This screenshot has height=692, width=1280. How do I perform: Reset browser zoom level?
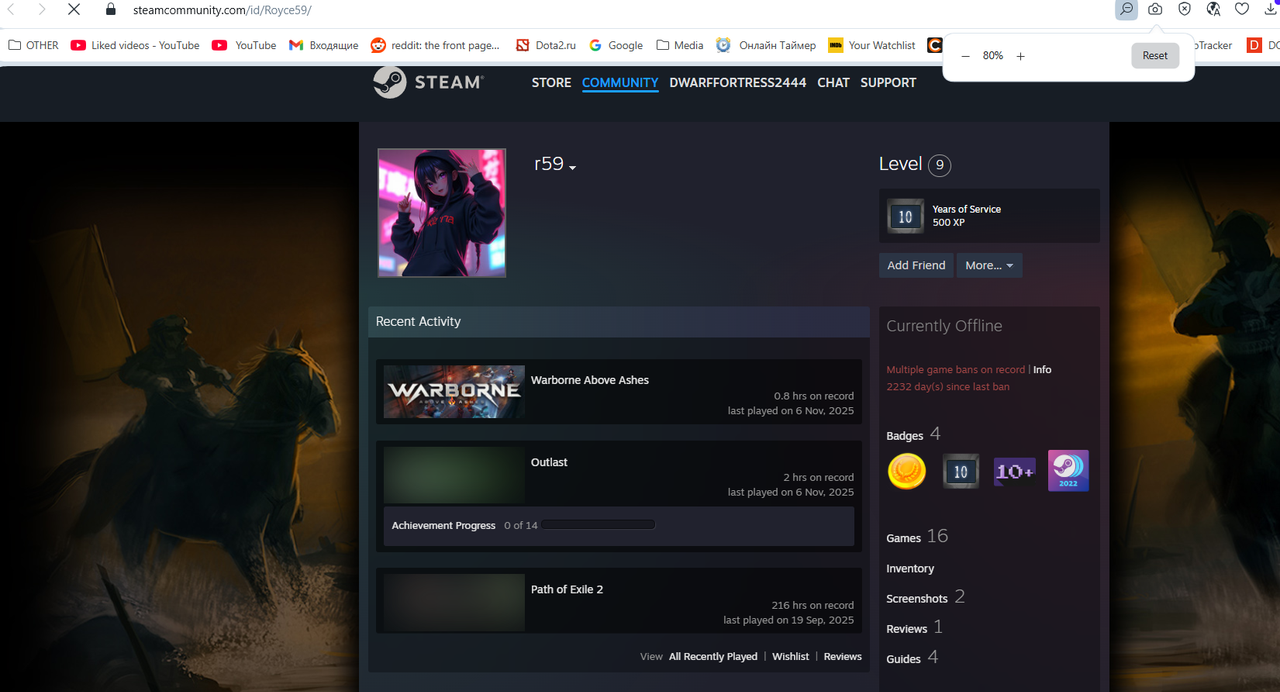click(x=1155, y=56)
